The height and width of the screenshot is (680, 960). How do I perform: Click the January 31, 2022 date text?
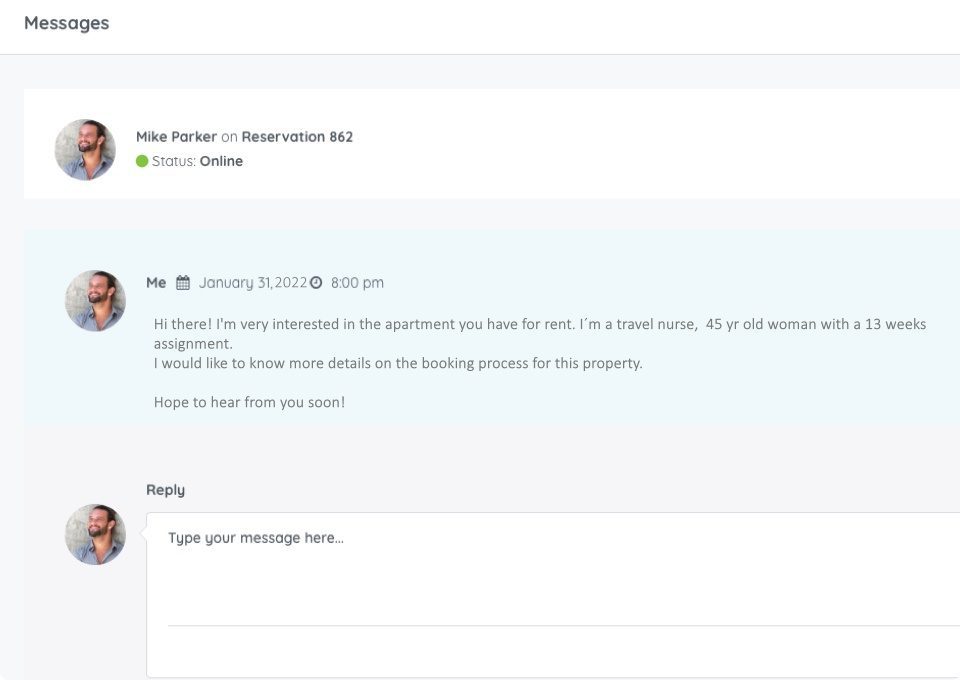click(253, 283)
